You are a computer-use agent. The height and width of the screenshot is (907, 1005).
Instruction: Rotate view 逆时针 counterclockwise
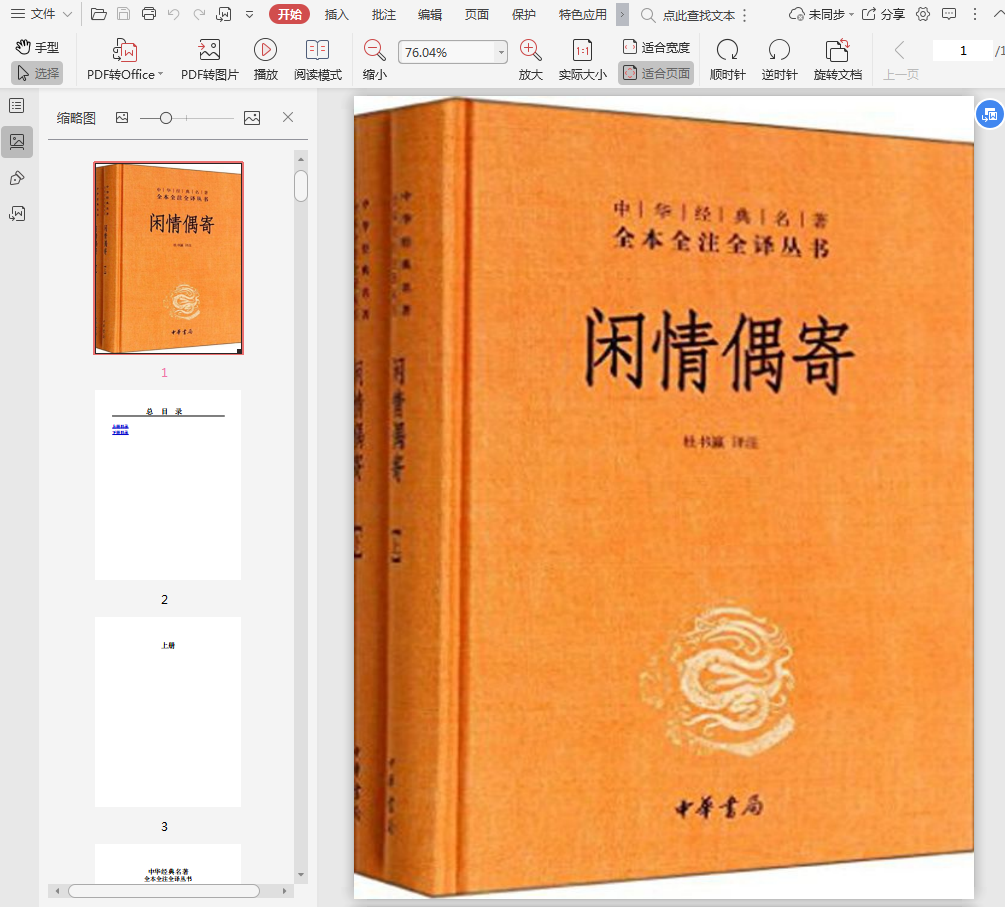[779, 60]
